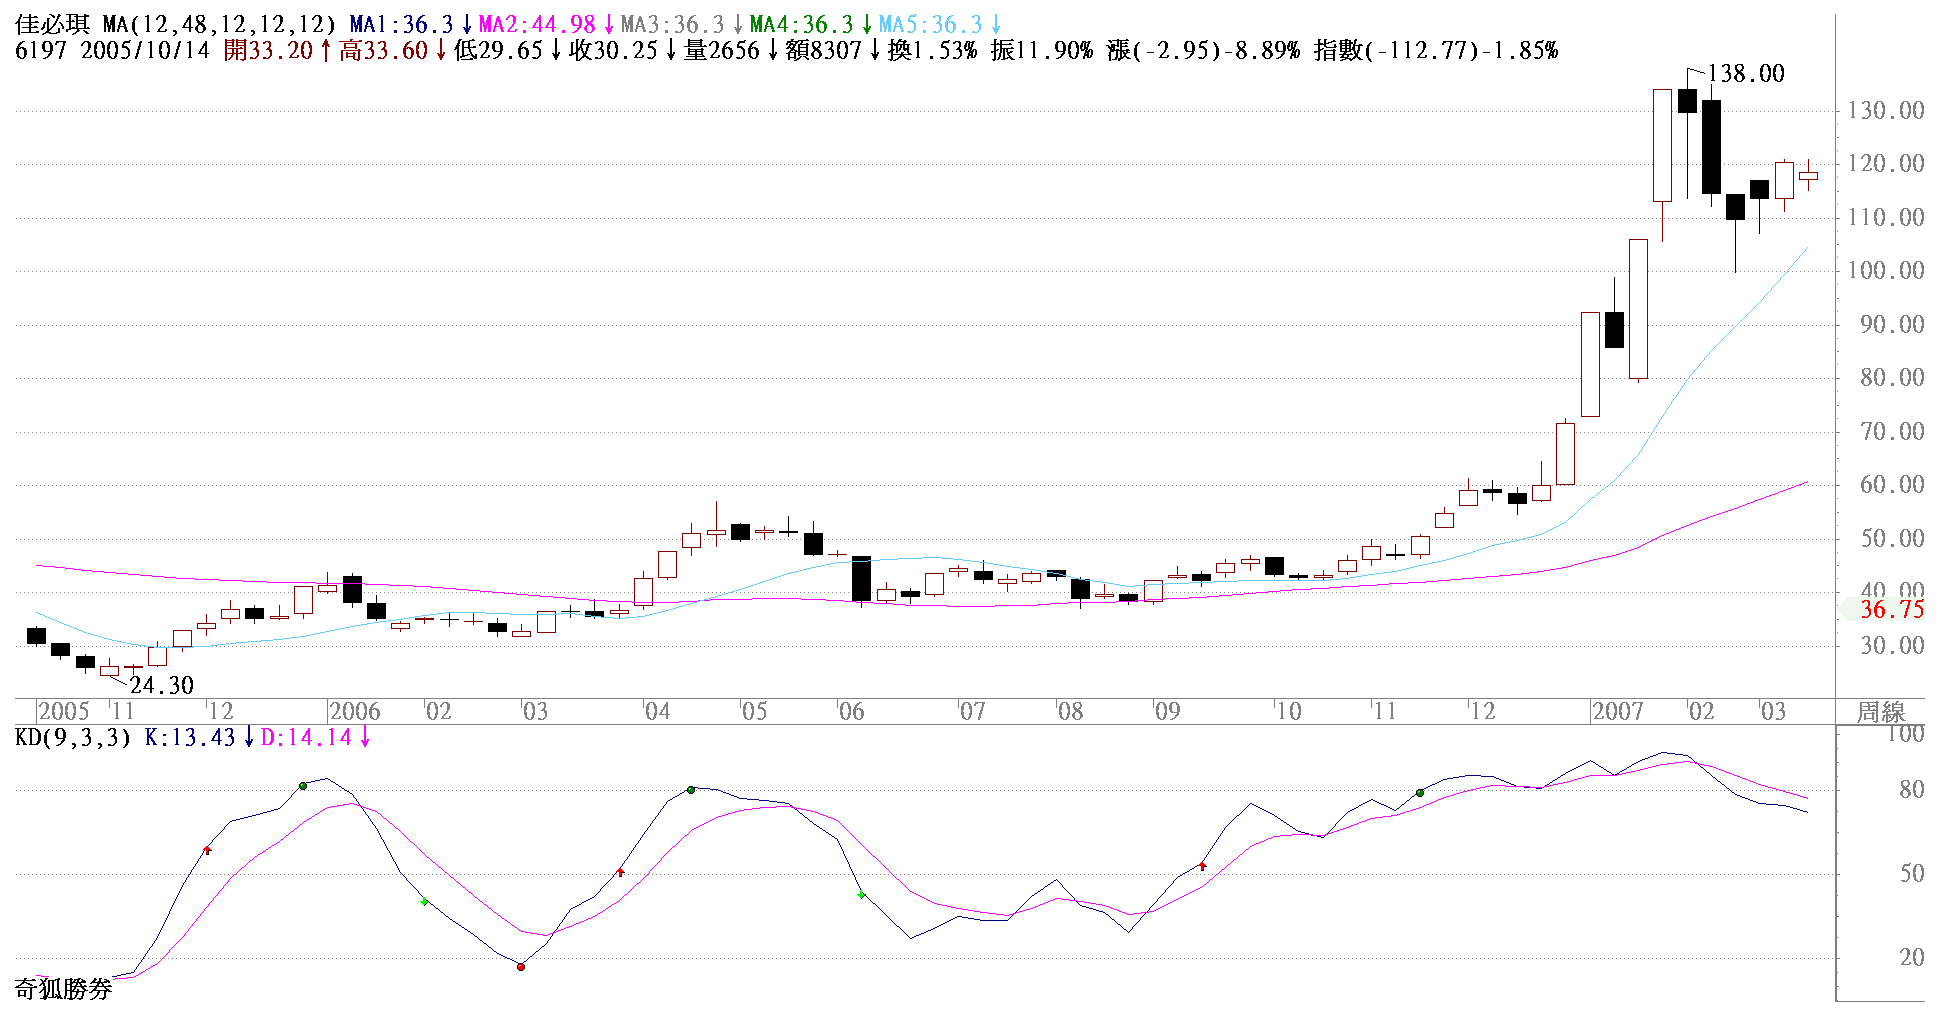Click the green diamond marker on KD near February 2006
The width and height of the screenshot is (1940, 1019).
[425, 902]
